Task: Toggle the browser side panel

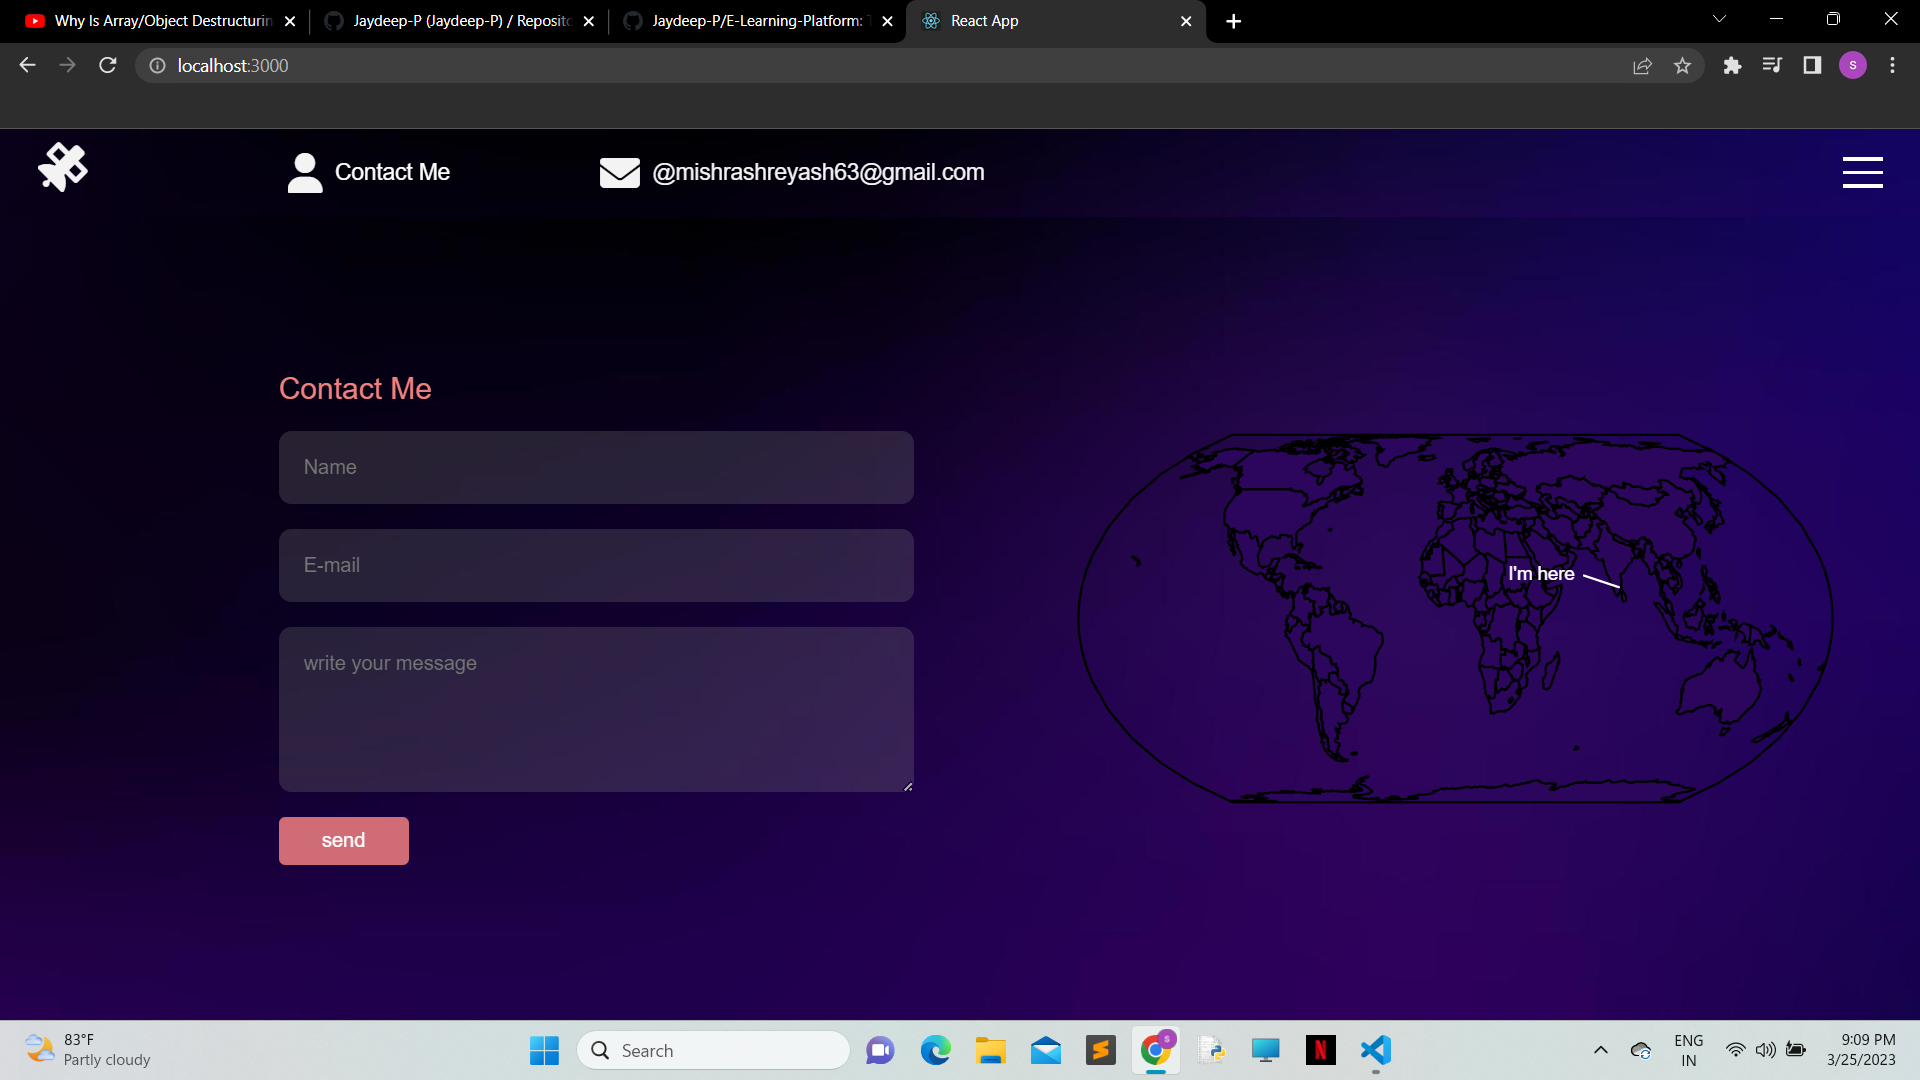Action: (1812, 65)
